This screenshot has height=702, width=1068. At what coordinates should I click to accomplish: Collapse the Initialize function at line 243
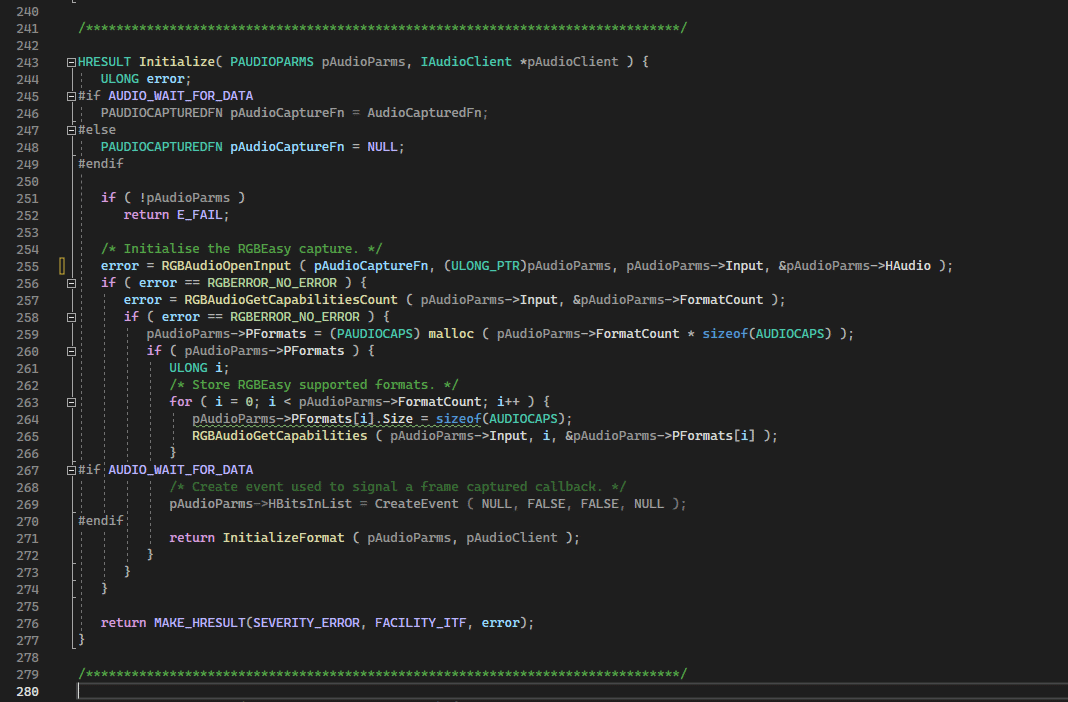coord(71,62)
